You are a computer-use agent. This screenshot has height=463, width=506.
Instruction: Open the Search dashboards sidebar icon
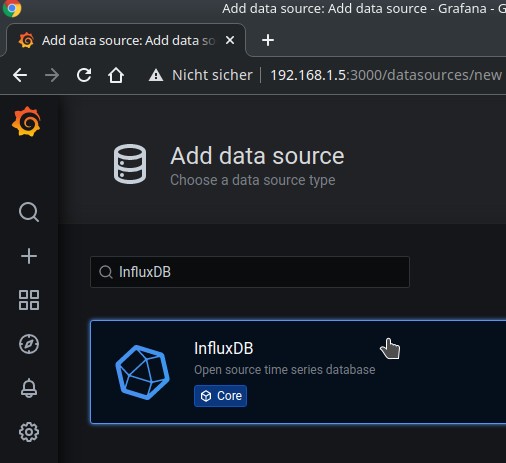(x=29, y=212)
